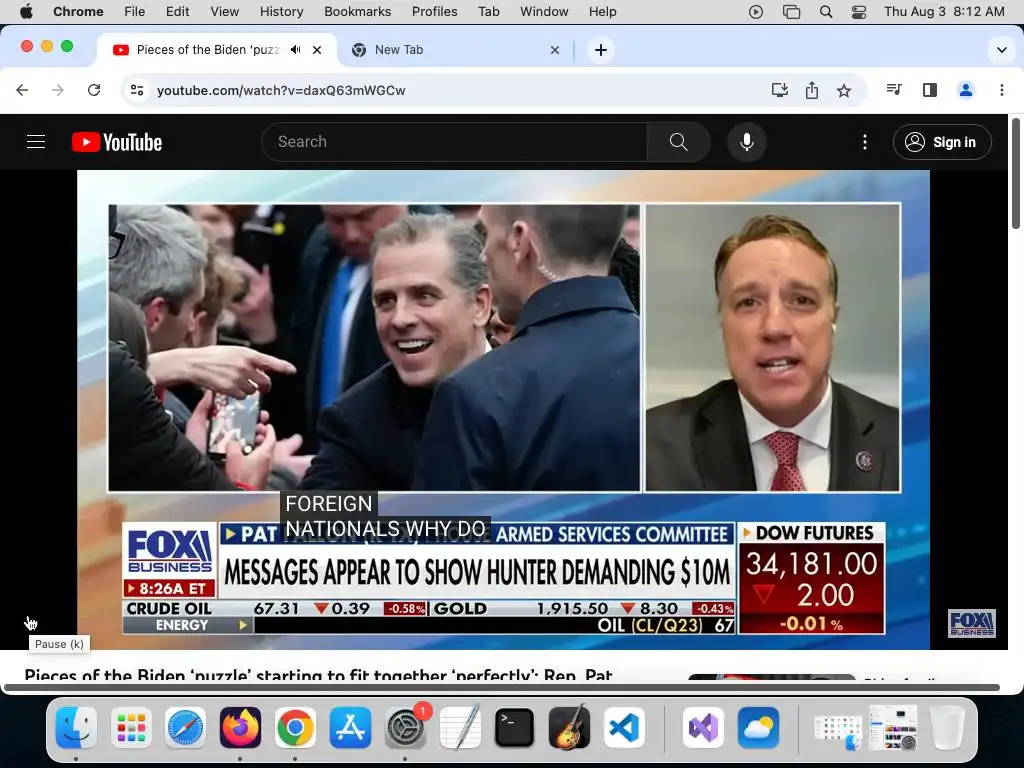Click the date and time Thu Aug 3
The image size is (1024, 768).
944,12
